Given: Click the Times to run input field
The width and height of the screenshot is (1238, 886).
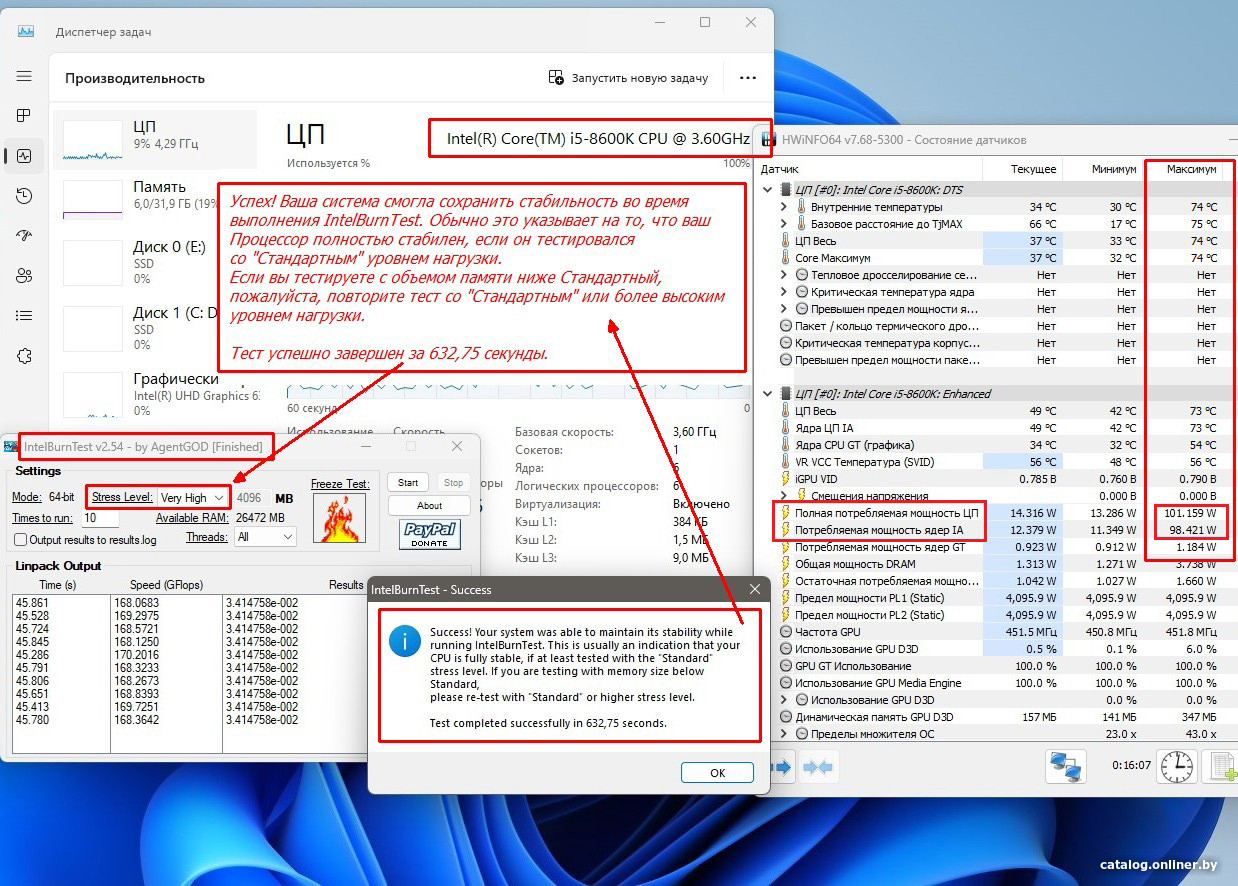Looking at the screenshot, I should pos(100,518).
